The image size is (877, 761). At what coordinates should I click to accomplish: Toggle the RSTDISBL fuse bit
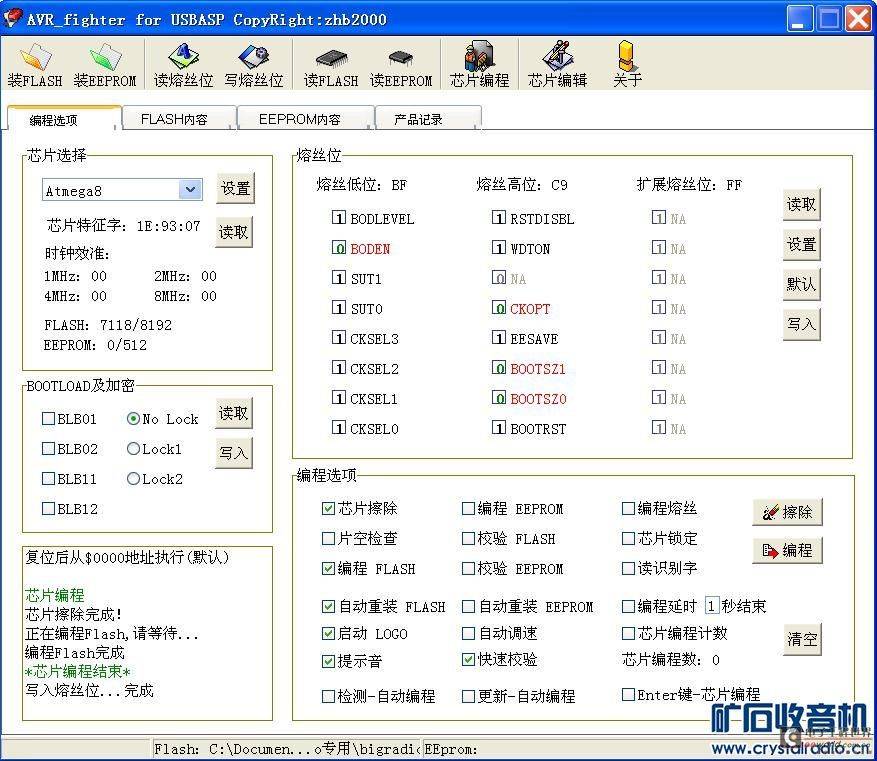point(498,217)
